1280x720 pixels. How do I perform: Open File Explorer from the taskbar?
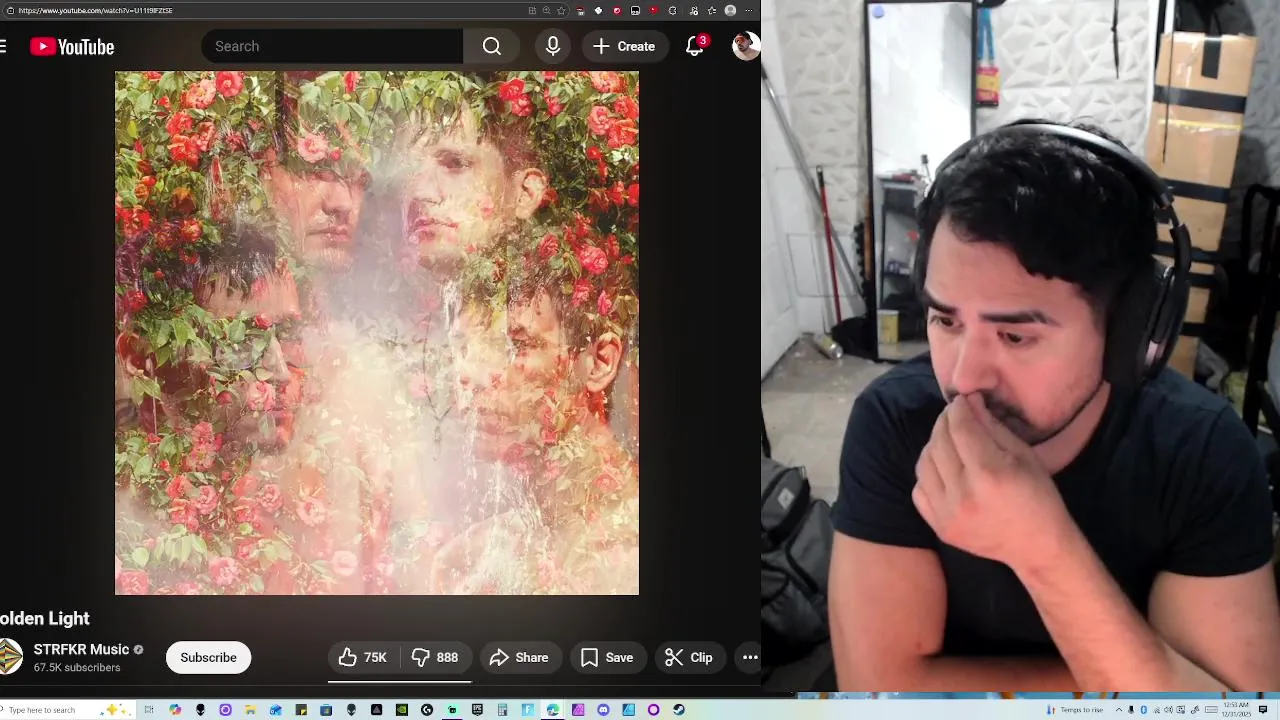(250, 710)
